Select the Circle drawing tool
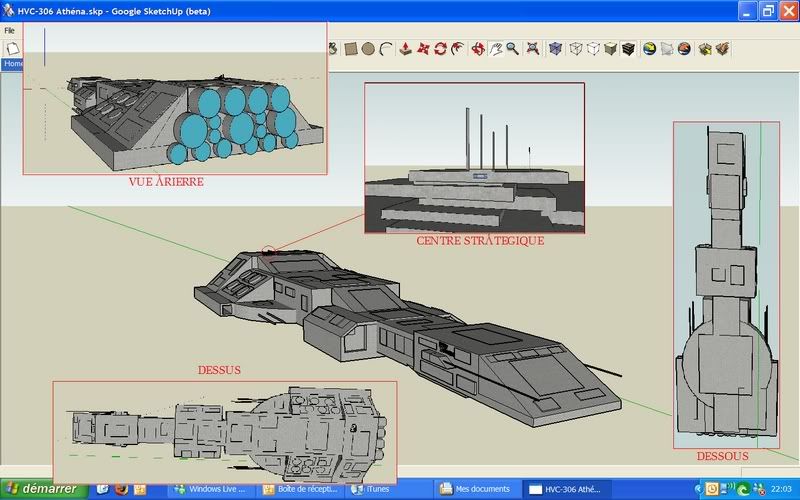The width and height of the screenshot is (800, 500). coord(368,49)
